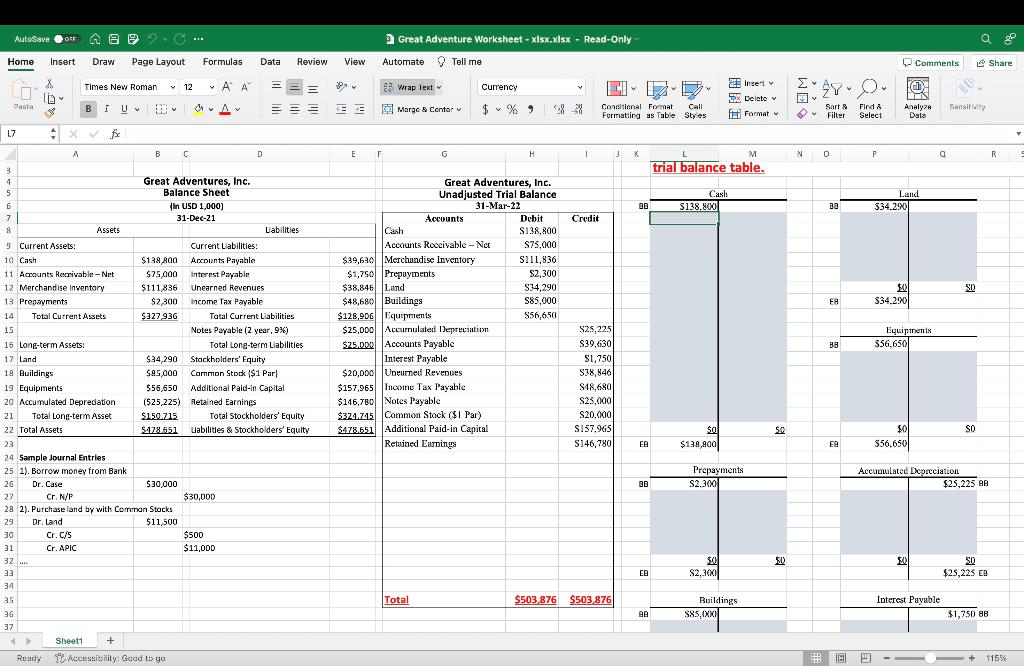Image resolution: width=1024 pixels, height=666 pixels.
Task: Open the Automate ribbon tab
Action: click(403, 61)
